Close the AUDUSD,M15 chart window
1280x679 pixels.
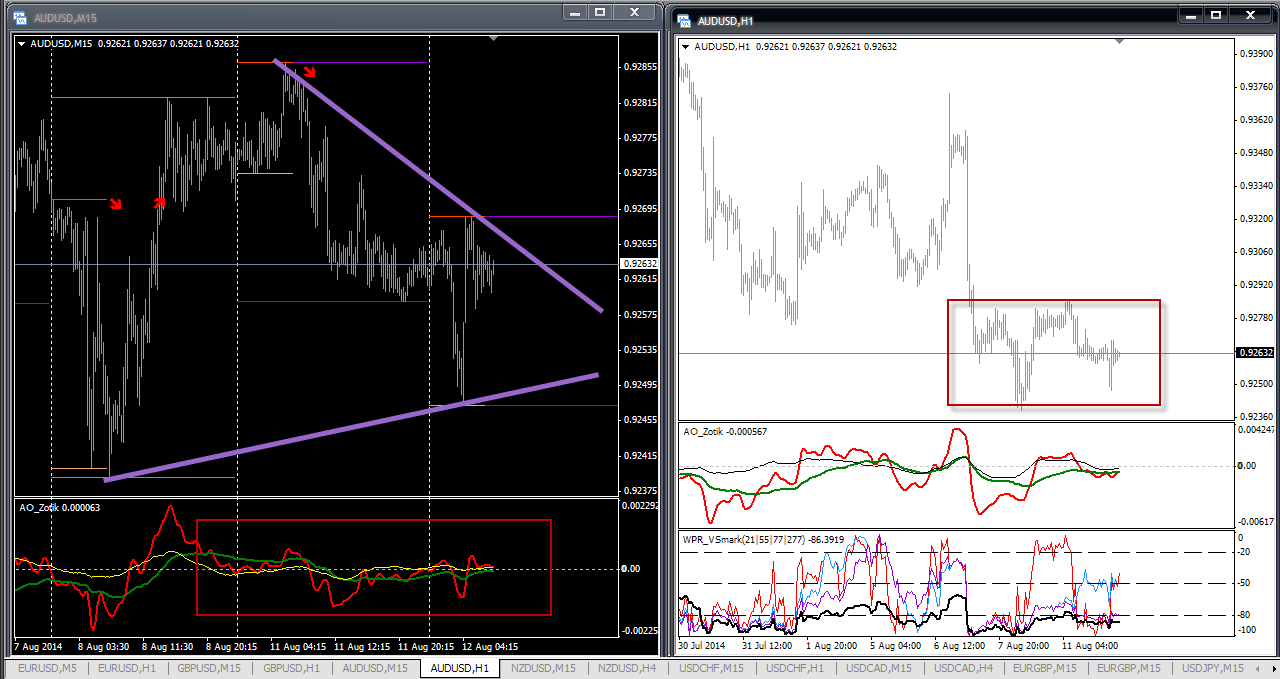[636, 13]
